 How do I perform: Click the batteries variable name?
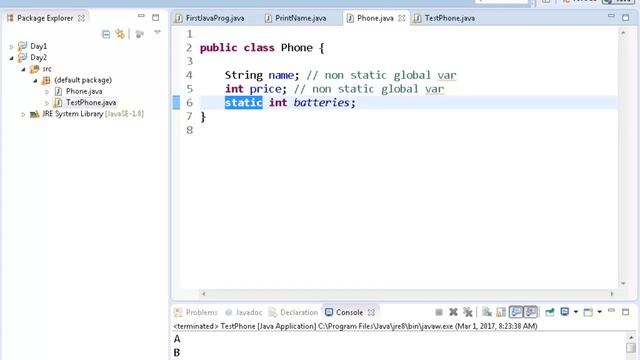coord(322,102)
